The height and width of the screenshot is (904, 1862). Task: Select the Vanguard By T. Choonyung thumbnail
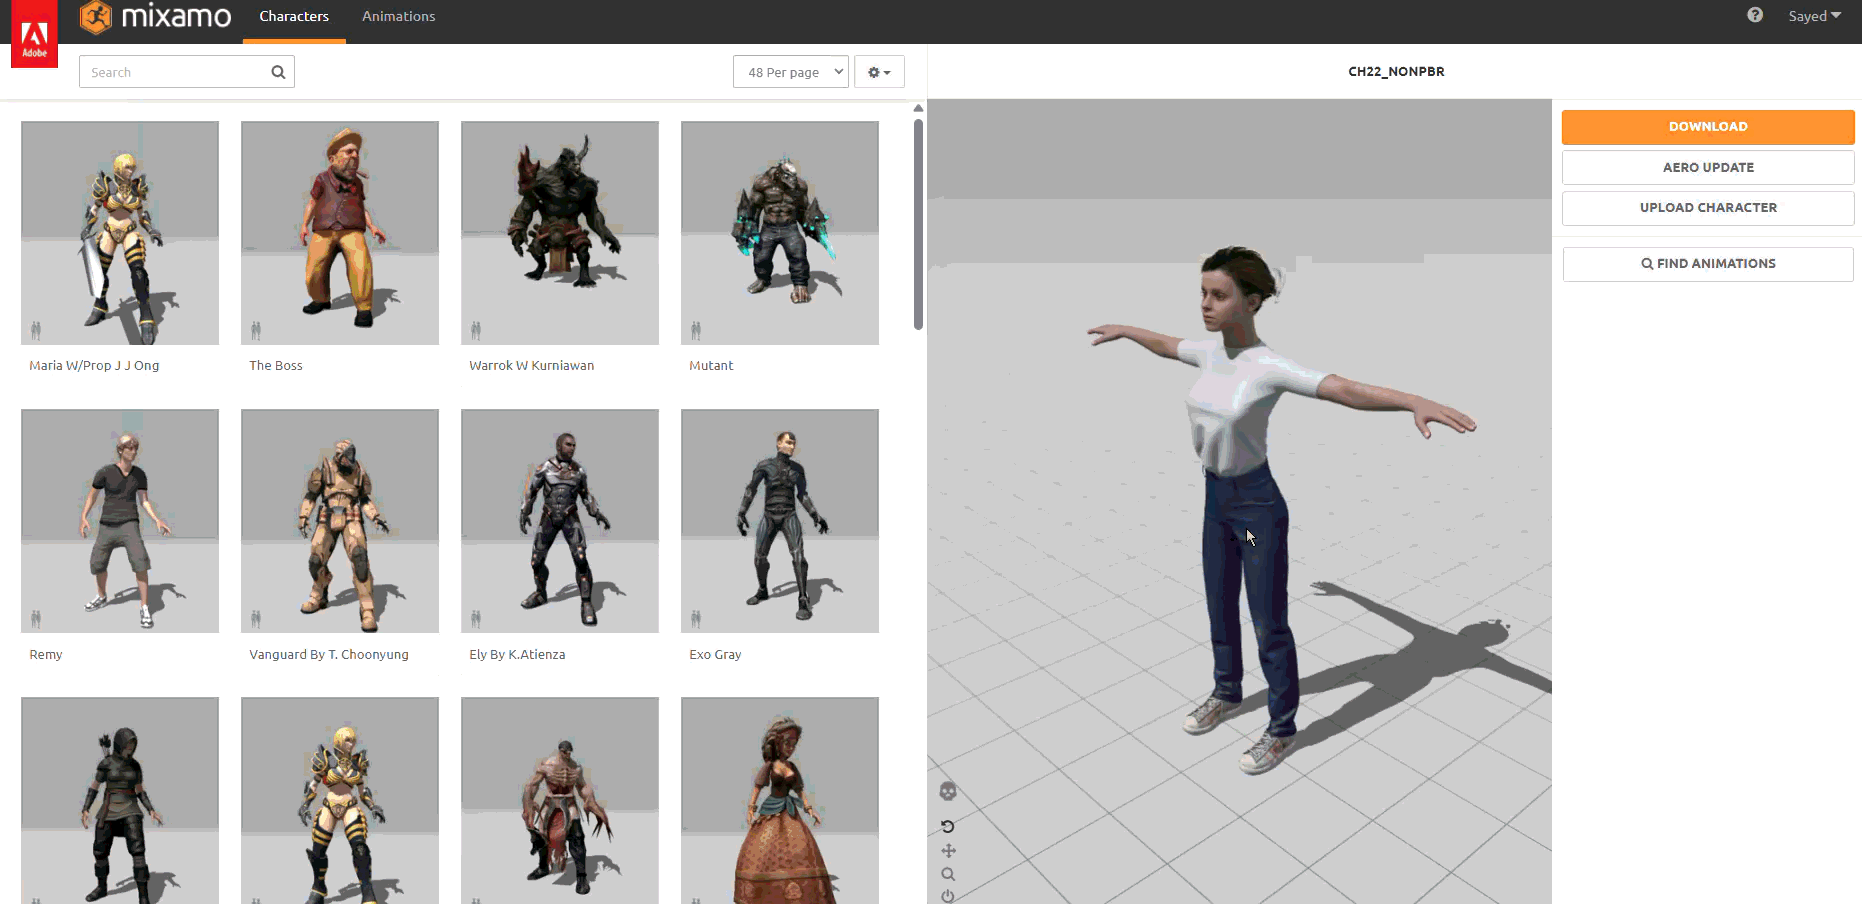(x=340, y=521)
